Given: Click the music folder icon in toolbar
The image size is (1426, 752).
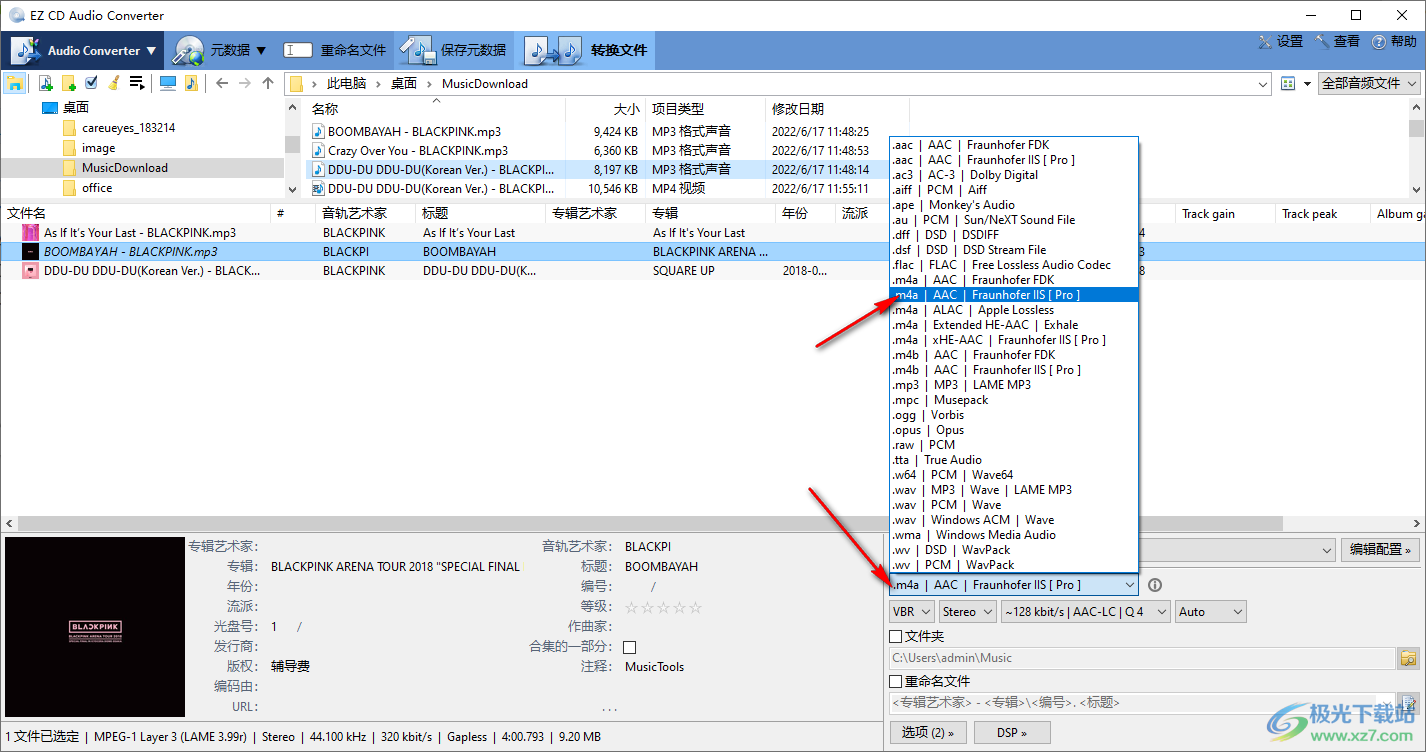Looking at the screenshot, I should (191, 83).
